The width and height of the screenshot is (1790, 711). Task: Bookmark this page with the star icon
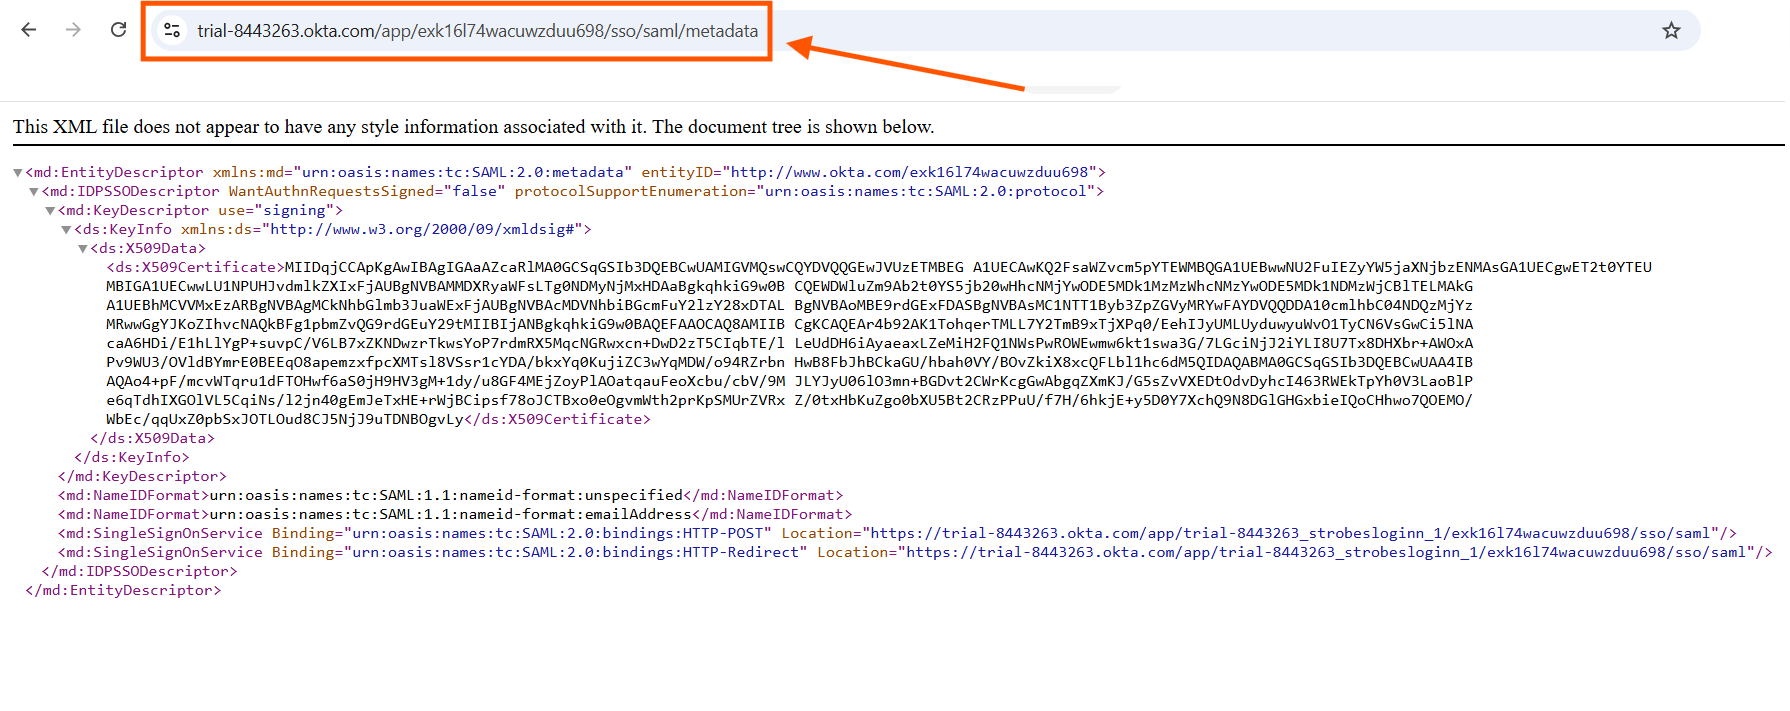1671,31
